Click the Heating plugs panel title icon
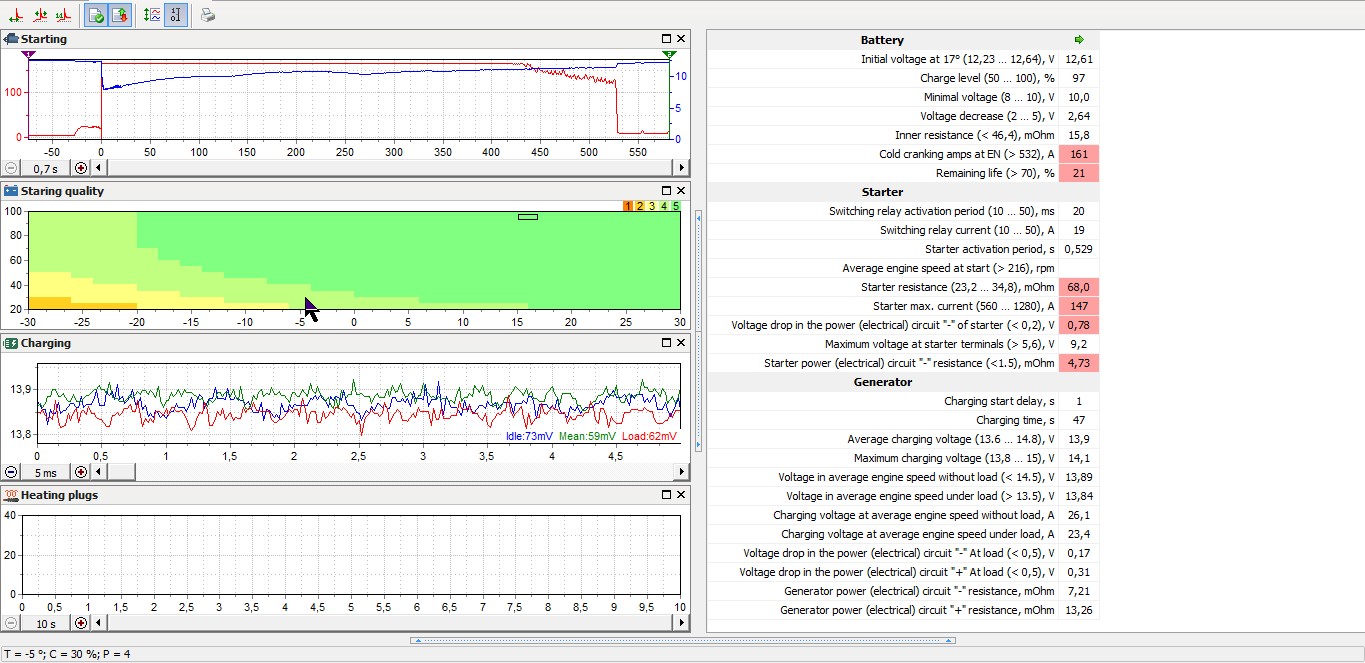1365x663 pixels. (11, 495)
